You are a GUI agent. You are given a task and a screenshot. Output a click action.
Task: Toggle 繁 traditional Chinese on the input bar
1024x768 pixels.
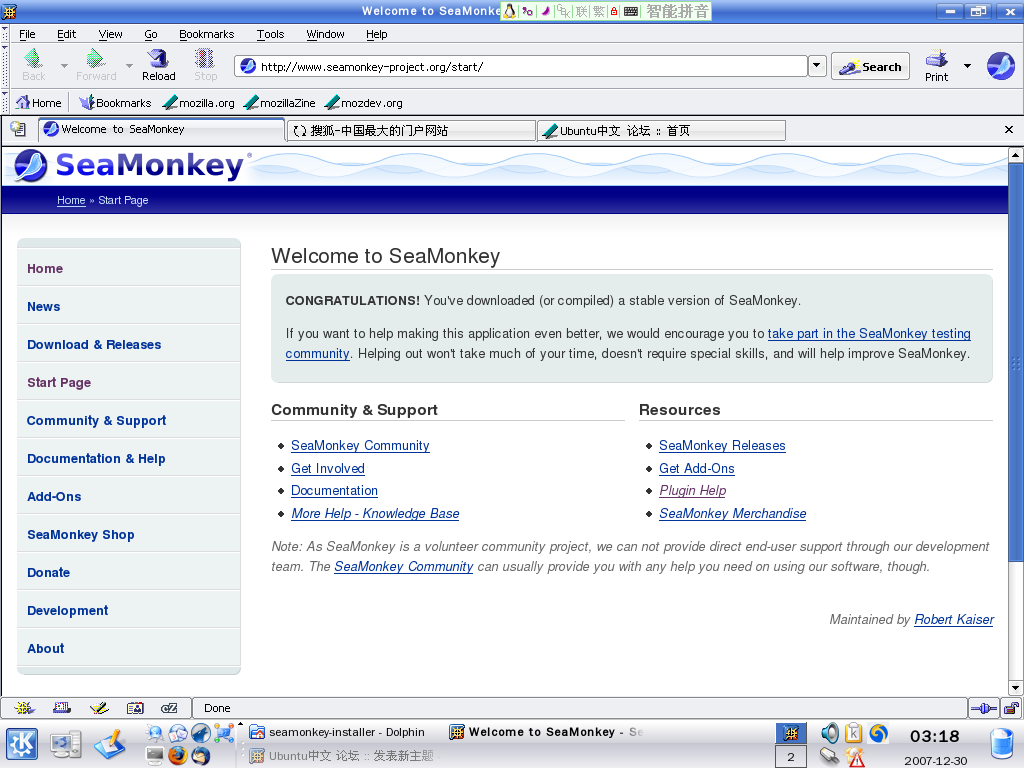coord(599,11)
